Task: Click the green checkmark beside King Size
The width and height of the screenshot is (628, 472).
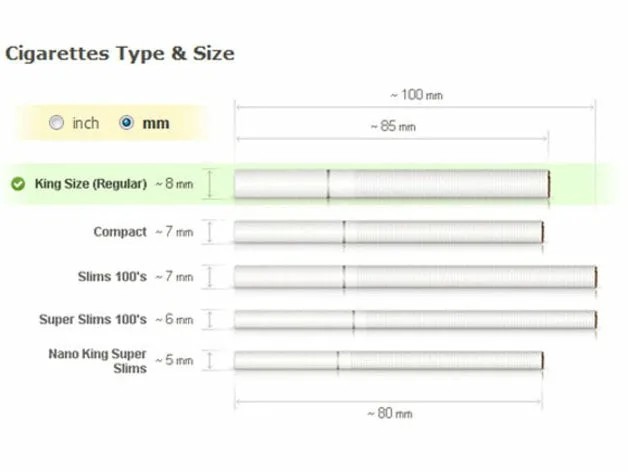Action: pos(18,184)
